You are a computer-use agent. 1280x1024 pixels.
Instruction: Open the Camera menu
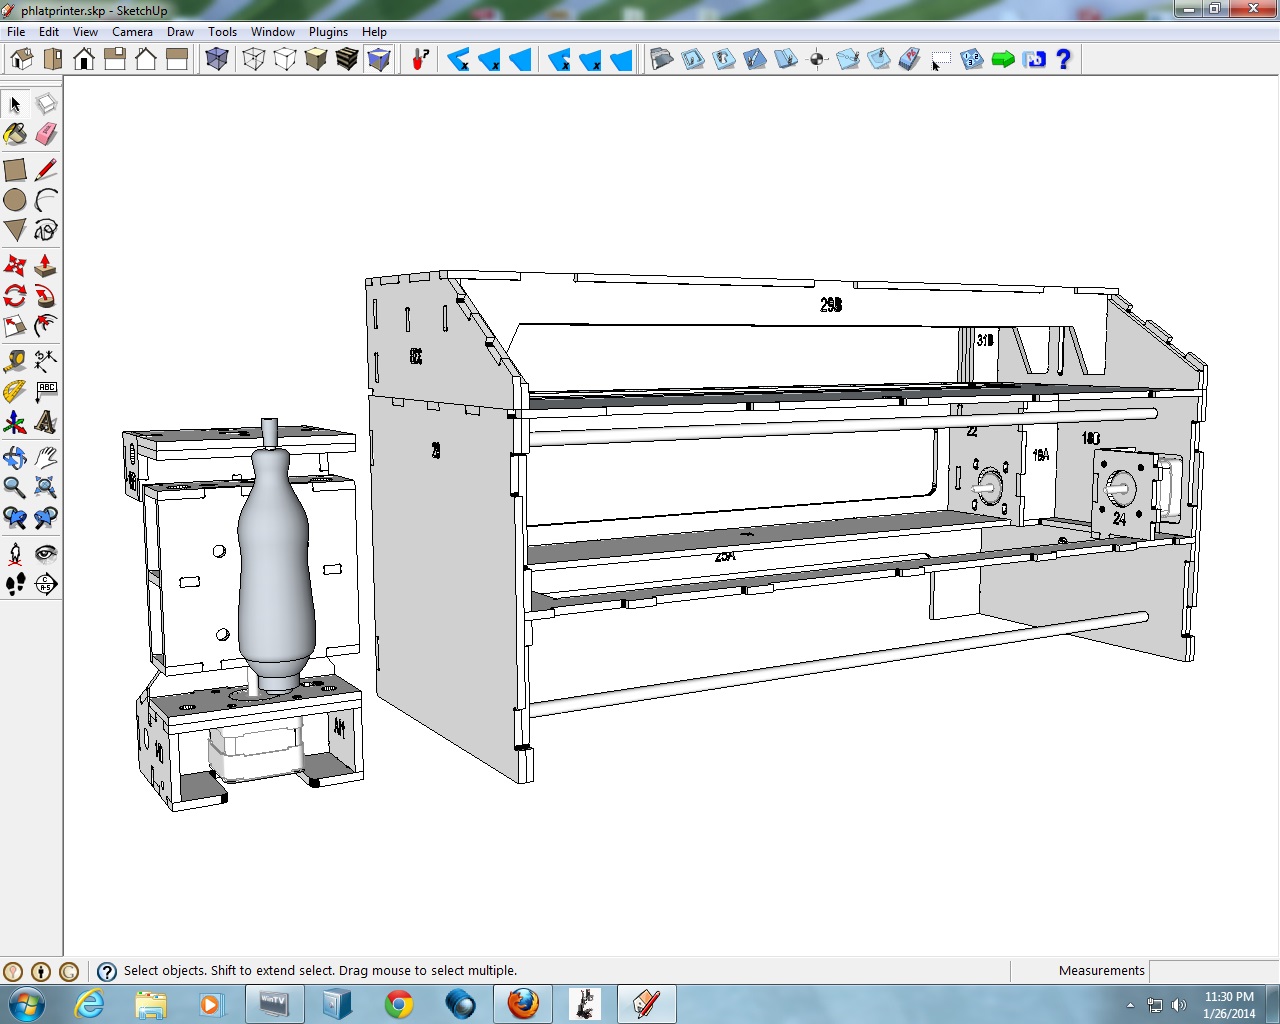[132, 32]
